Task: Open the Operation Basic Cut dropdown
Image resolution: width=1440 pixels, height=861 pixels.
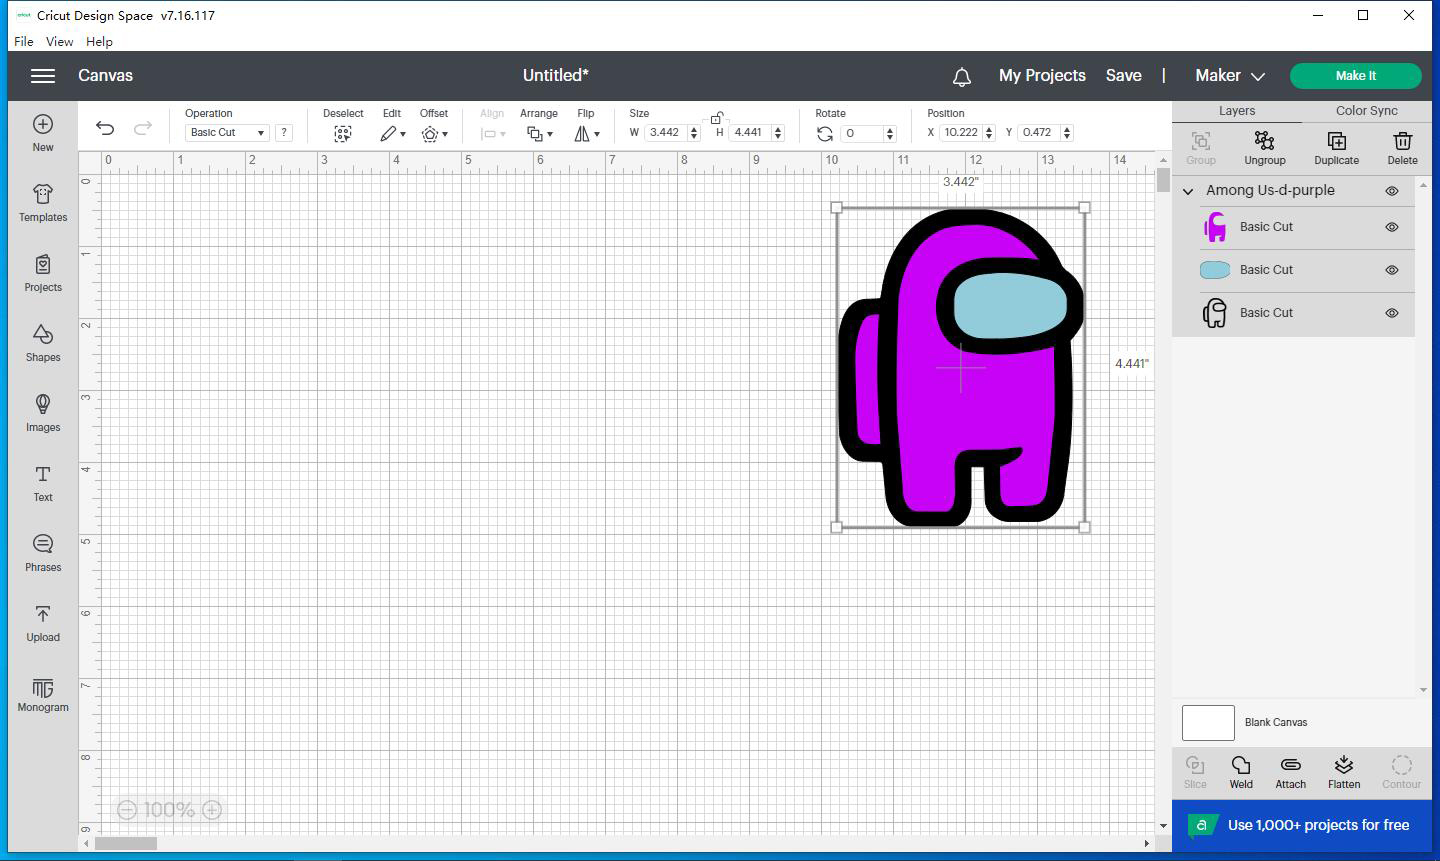Action: click(x=227, y=132)
